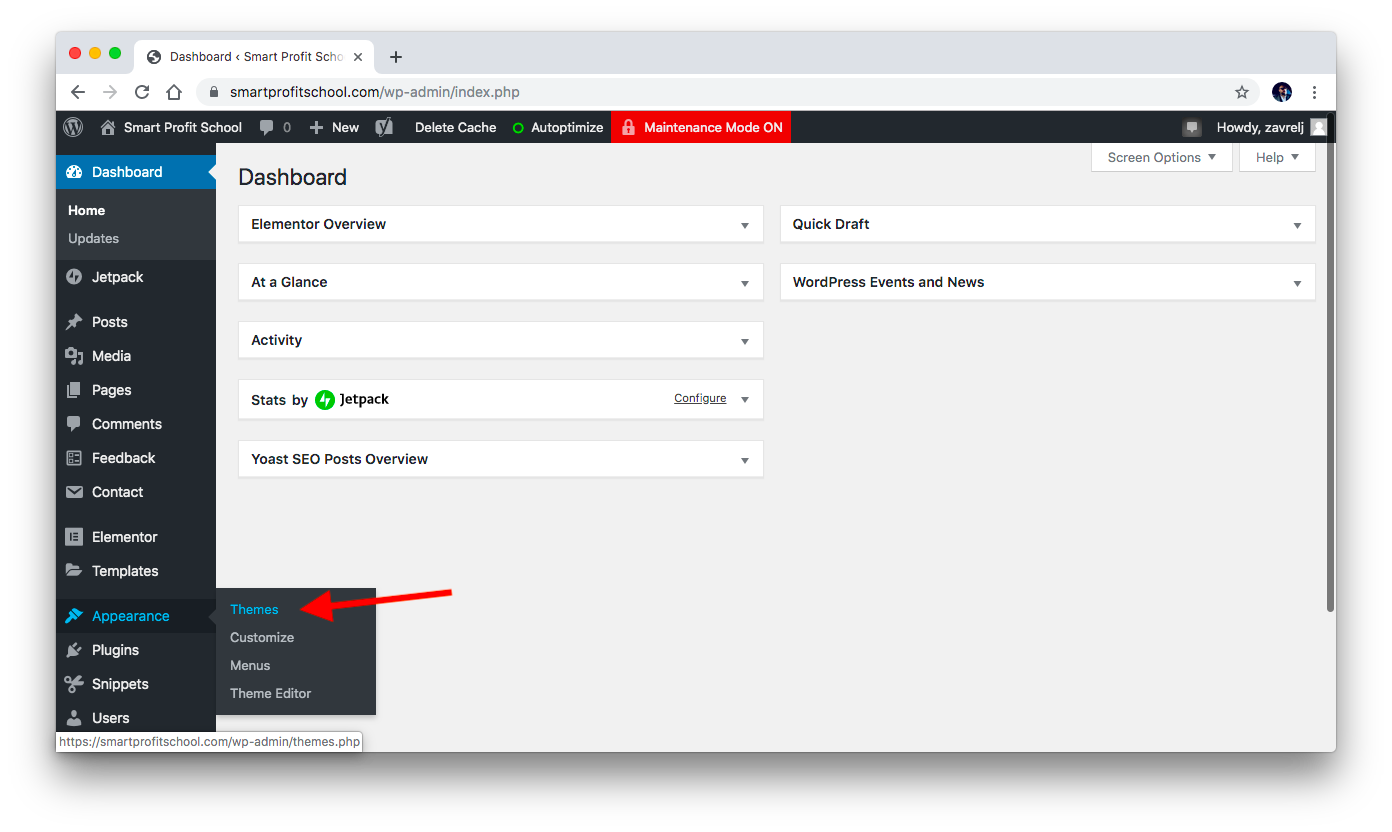The width and height of the screenshot is (1392, 832).
Task: Click the Snippets scissors icon
Action: [74, 684]
